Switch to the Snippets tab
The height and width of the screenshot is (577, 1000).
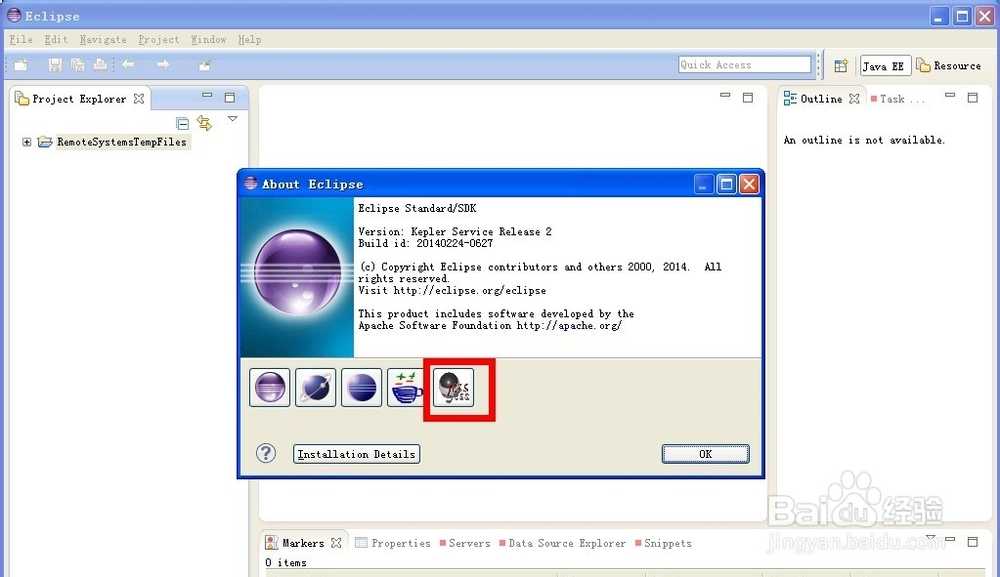point(663,543)
